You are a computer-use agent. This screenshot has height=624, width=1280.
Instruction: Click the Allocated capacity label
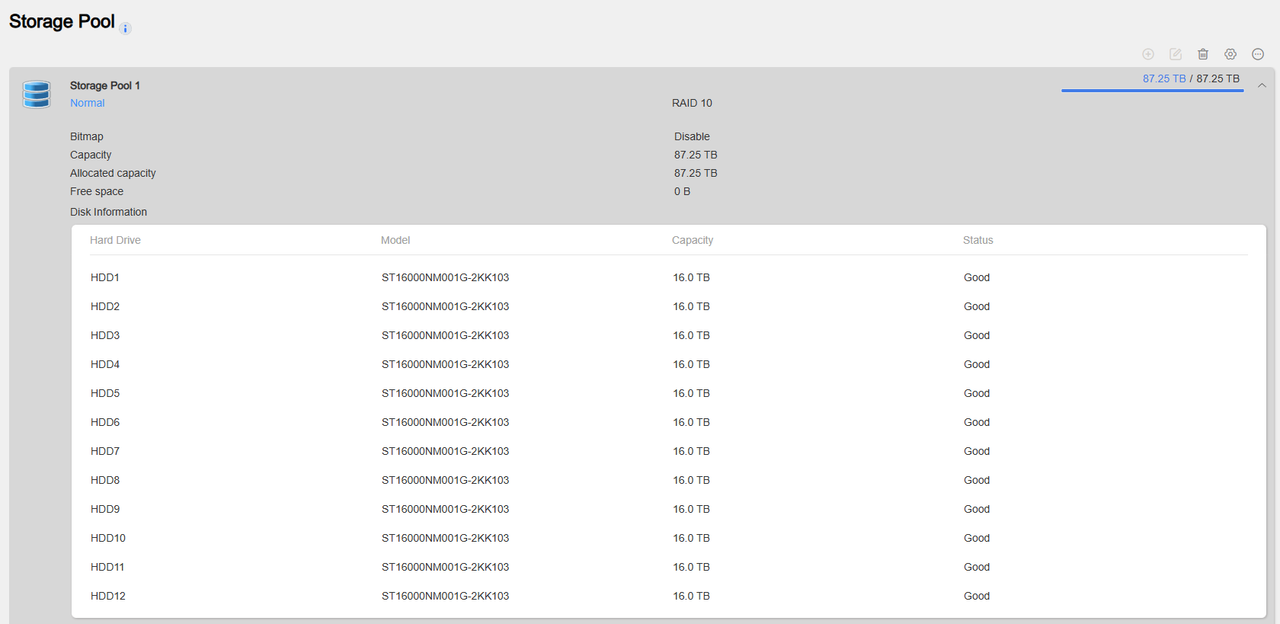tap(113, 173)
